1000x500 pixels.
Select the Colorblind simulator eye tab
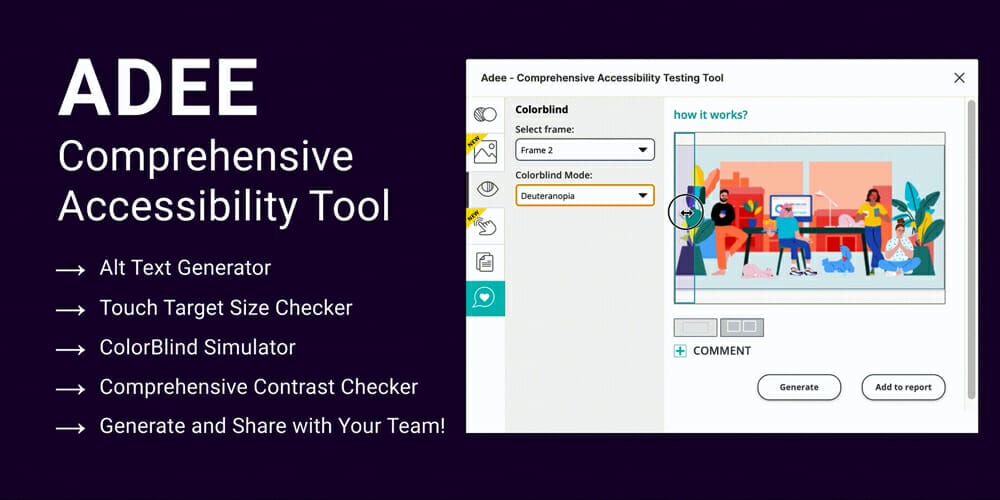pyautogui.click(x=485, y=189)
